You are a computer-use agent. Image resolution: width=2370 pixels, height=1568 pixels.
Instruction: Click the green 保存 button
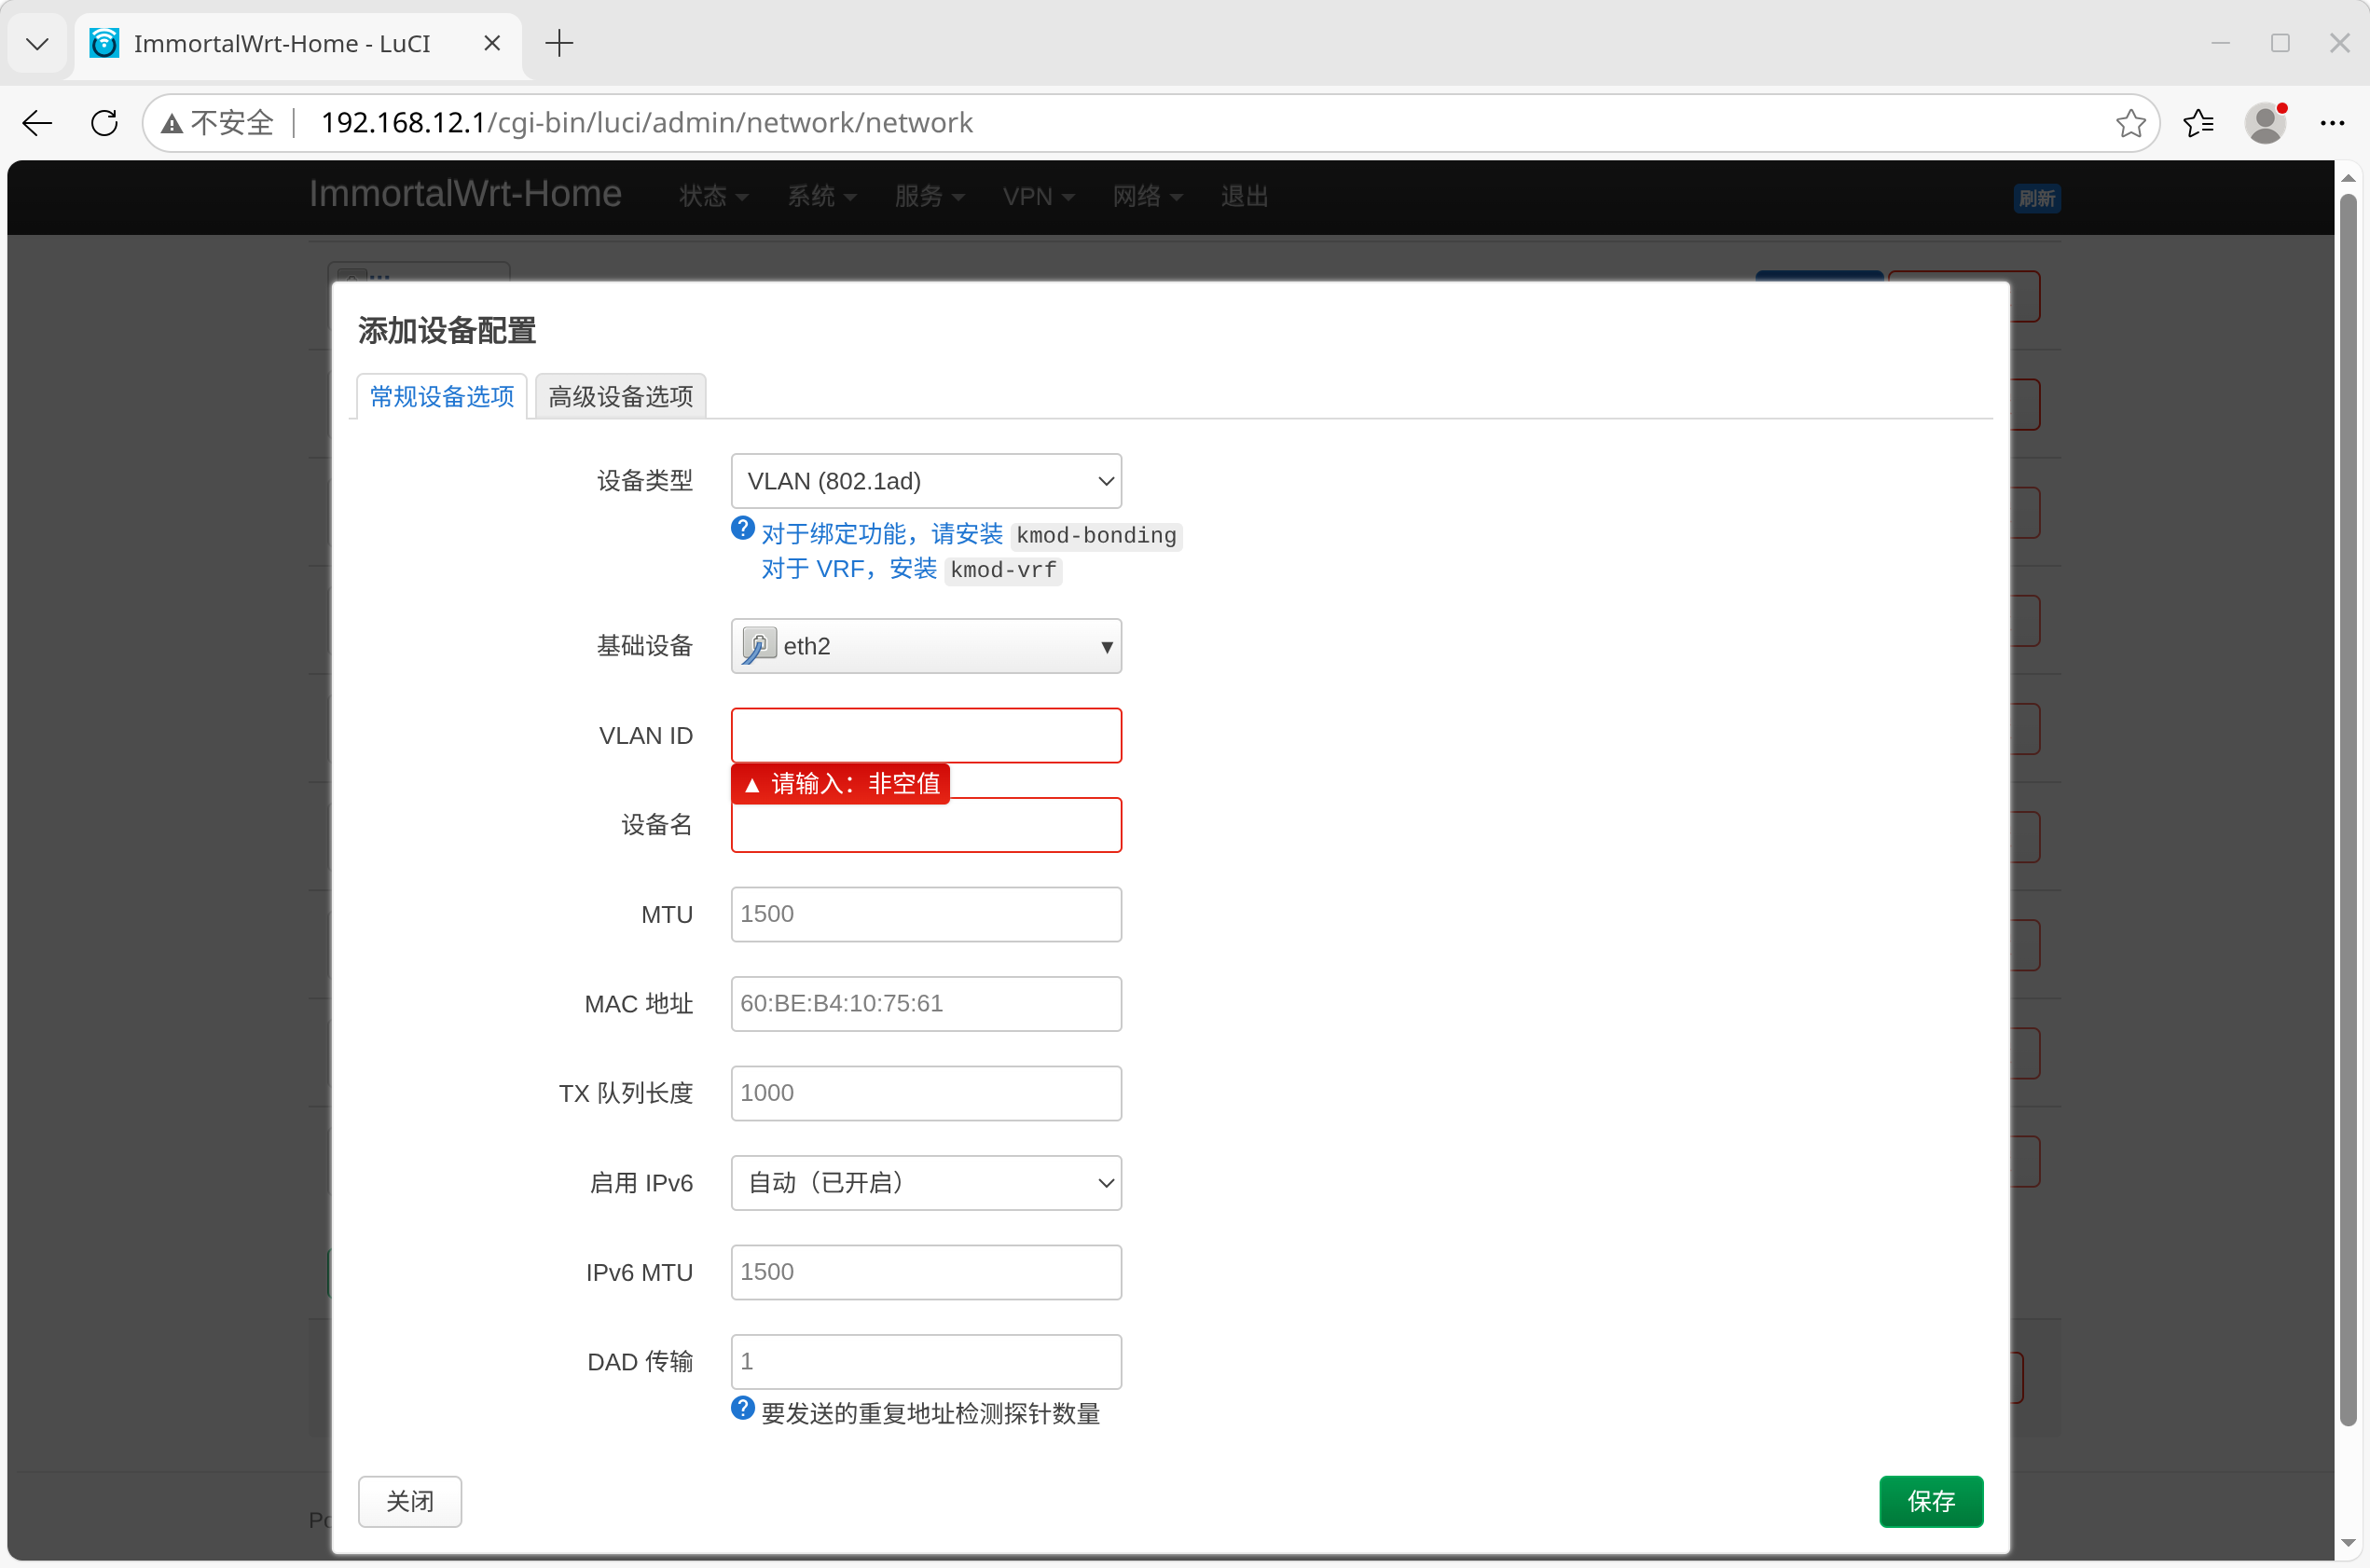click(x=1930, y=1501)
